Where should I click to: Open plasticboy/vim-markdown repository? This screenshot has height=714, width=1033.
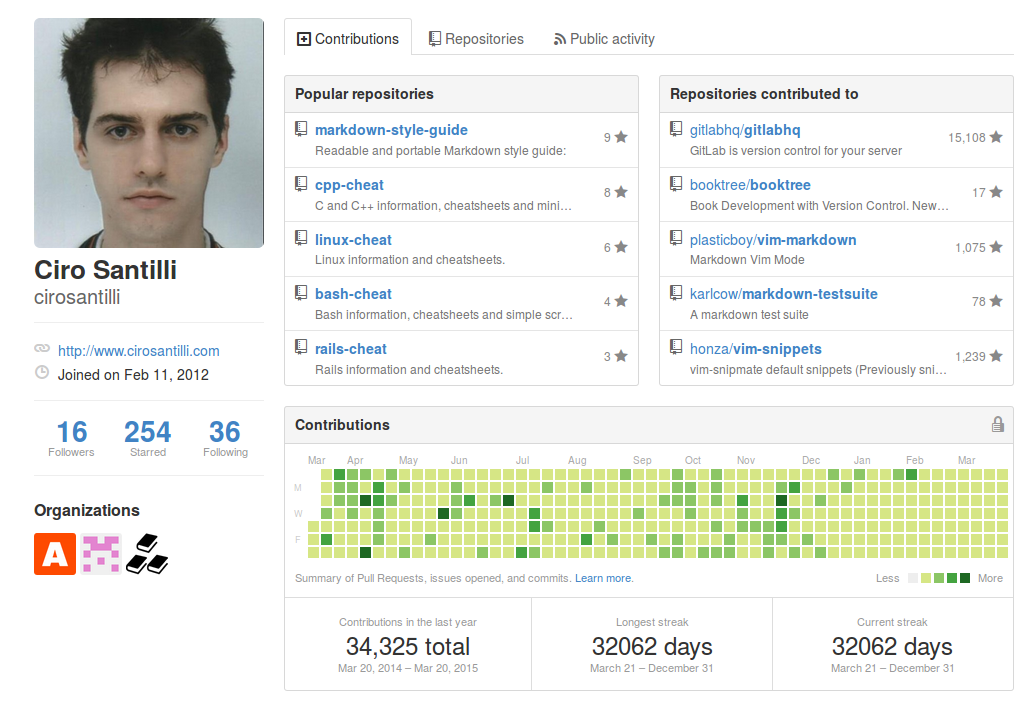pos(773,240)
